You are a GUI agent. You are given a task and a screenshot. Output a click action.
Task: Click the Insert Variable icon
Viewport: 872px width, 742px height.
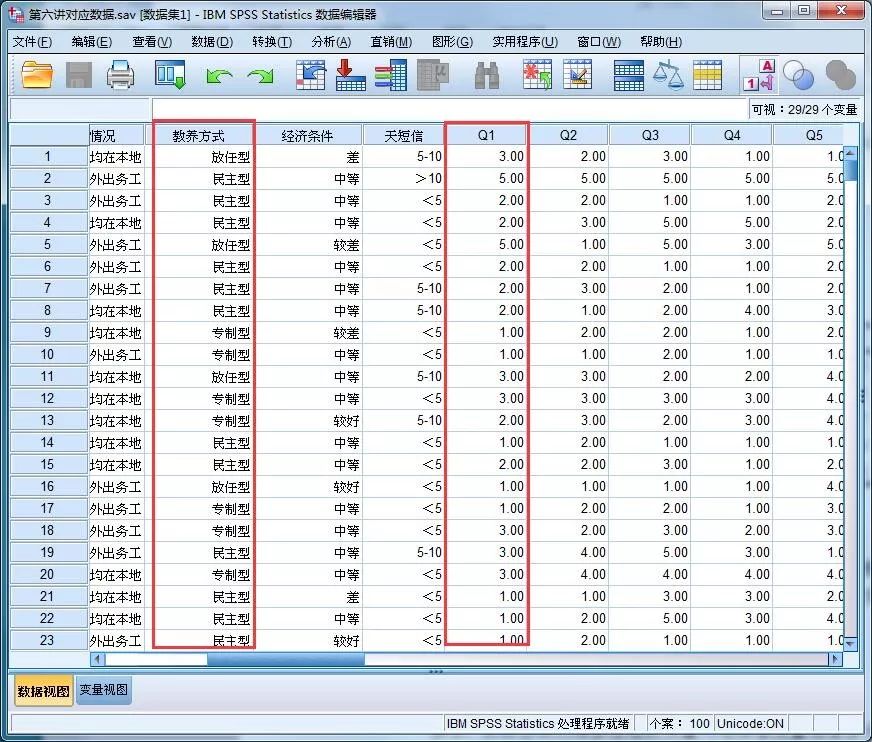[x=577, y=75]
